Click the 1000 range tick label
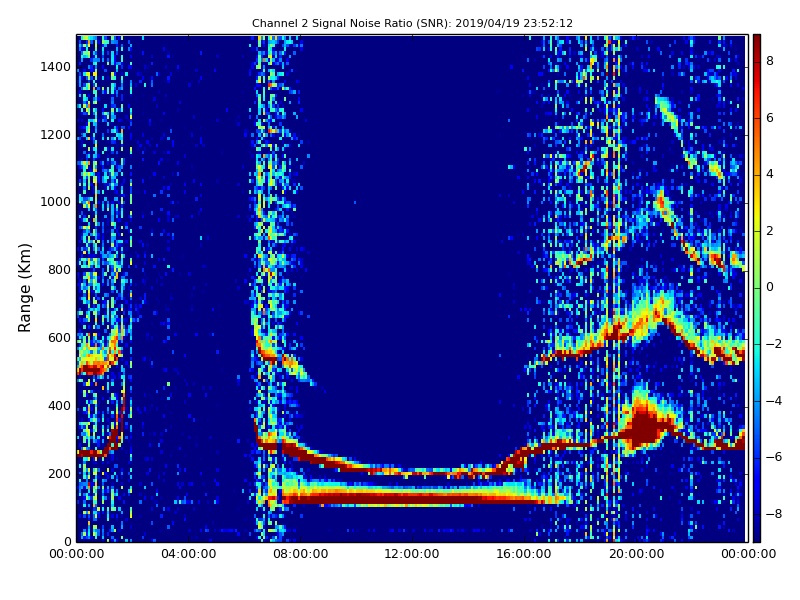800x600 pixels. tap(56, 202)
